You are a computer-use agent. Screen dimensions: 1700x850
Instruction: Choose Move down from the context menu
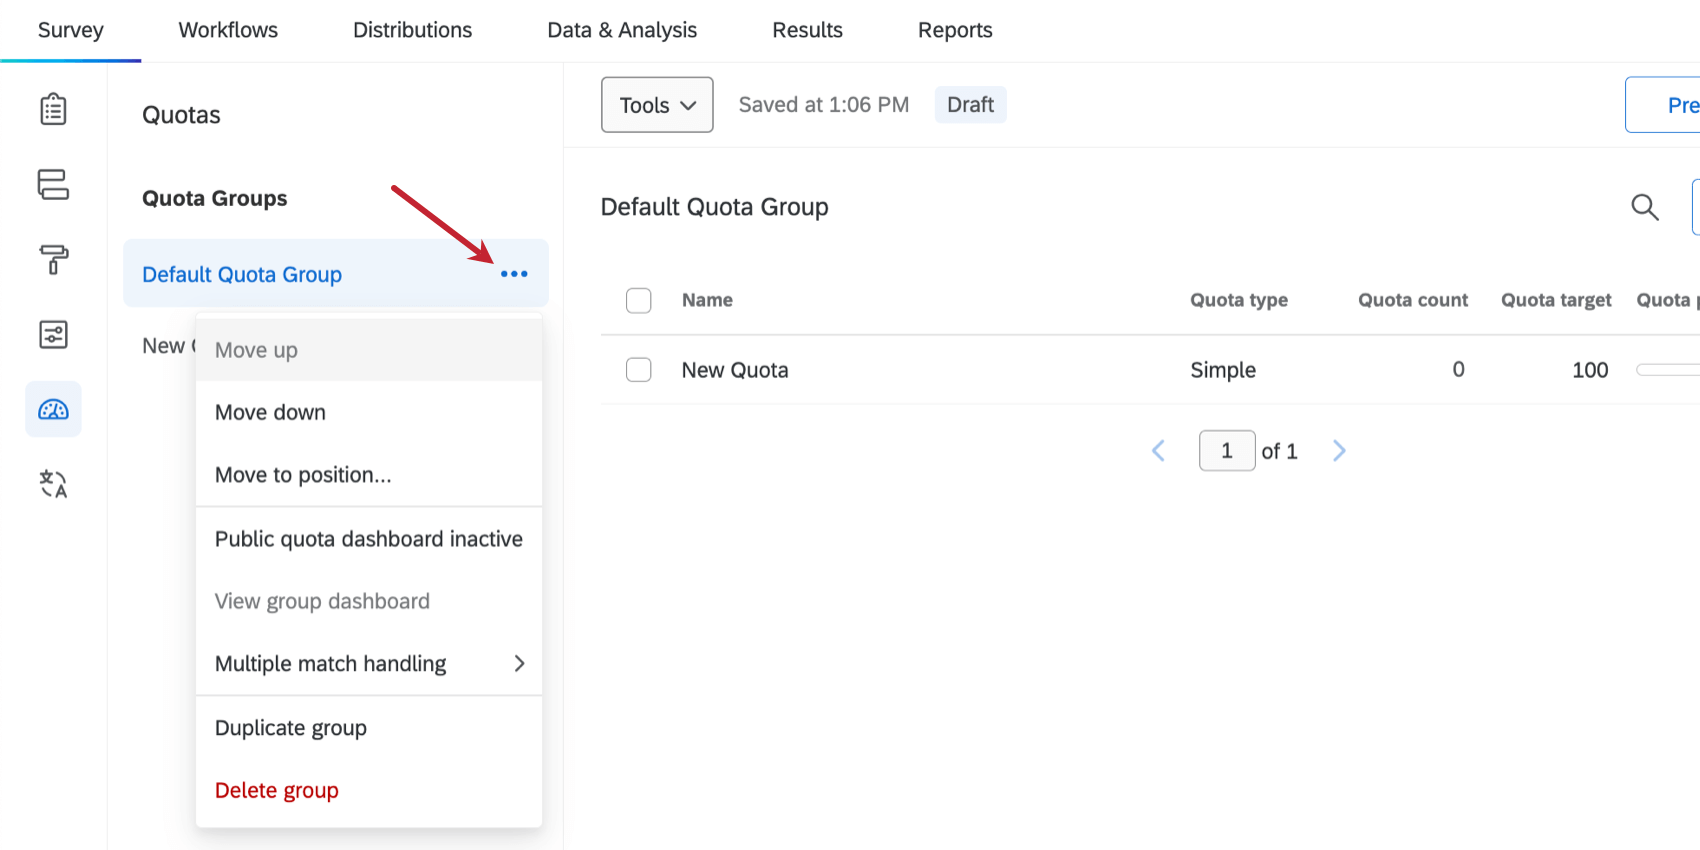270,412
